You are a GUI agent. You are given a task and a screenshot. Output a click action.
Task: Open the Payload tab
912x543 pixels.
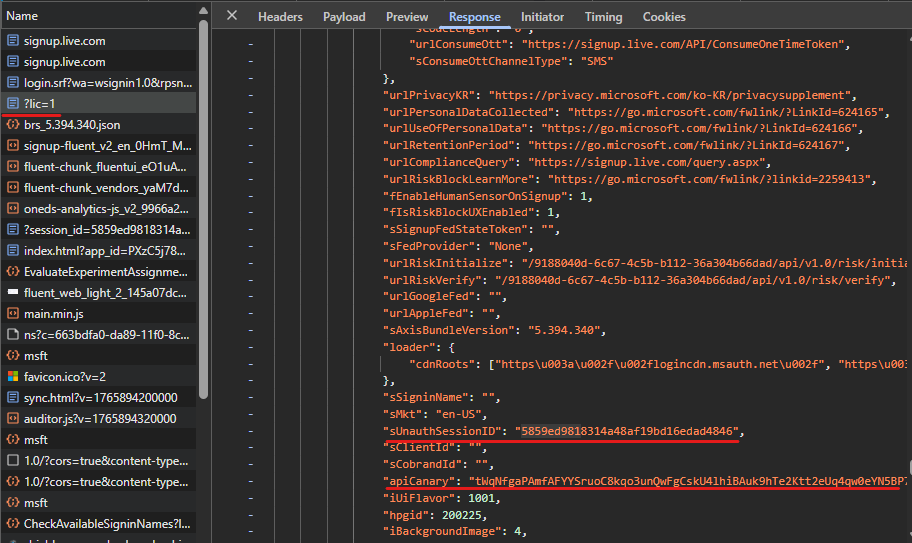pos(344,17)
